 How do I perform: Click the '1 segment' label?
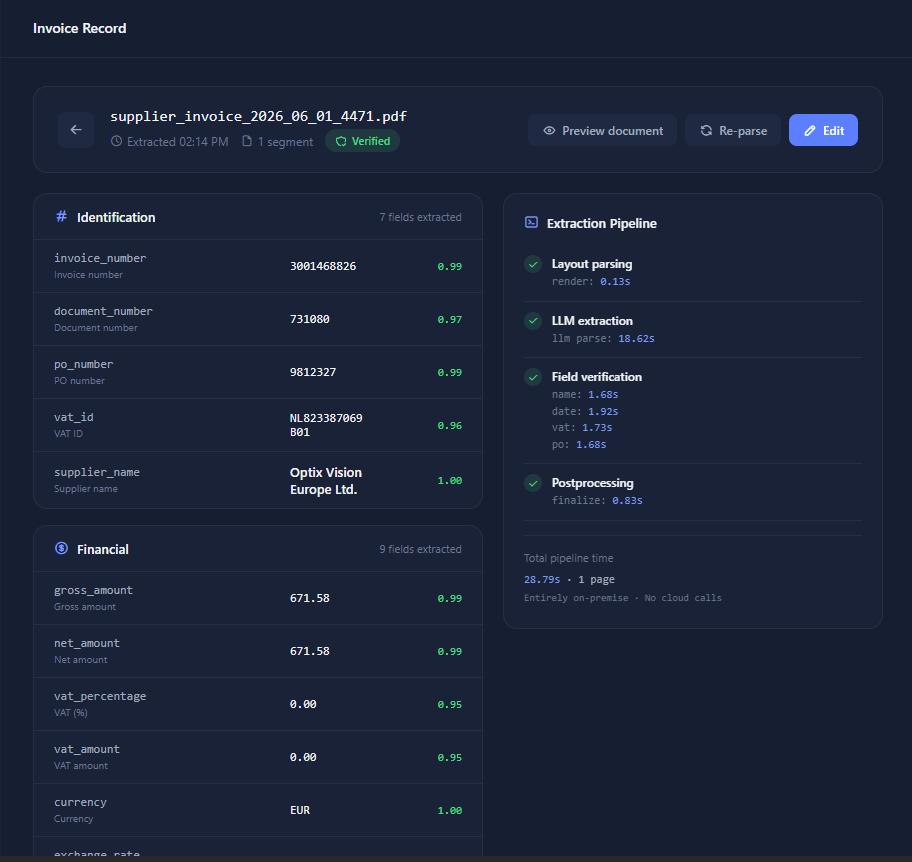pos(286,141)
